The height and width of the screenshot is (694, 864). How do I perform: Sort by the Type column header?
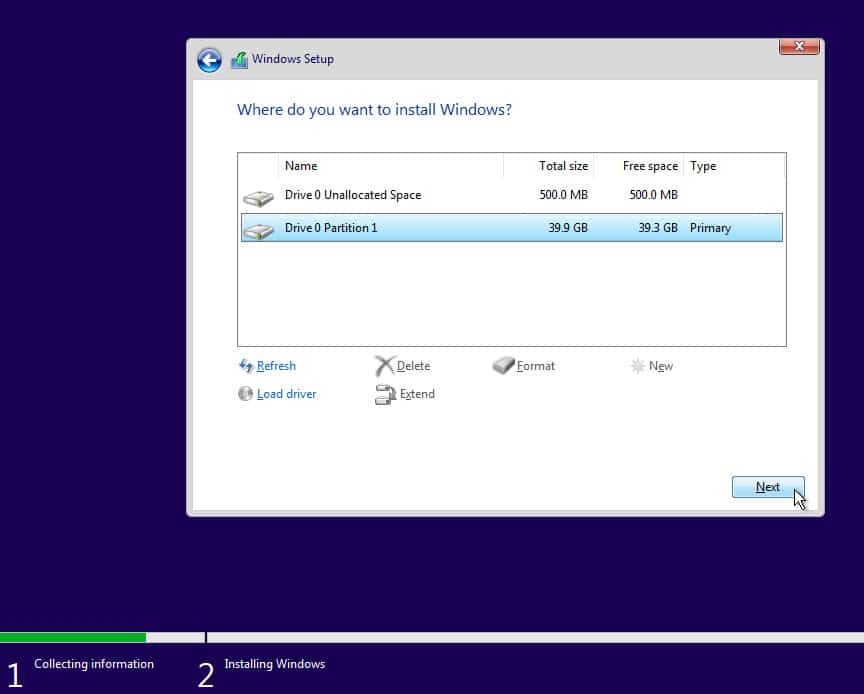coord(702,166)
